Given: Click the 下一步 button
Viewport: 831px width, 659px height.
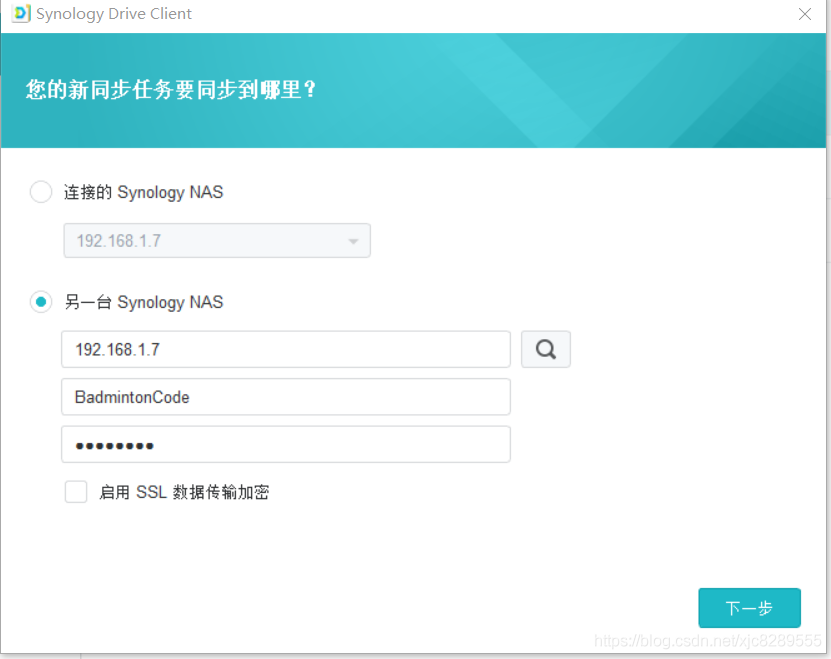Looking at the screenshot, I should (749, 608).
